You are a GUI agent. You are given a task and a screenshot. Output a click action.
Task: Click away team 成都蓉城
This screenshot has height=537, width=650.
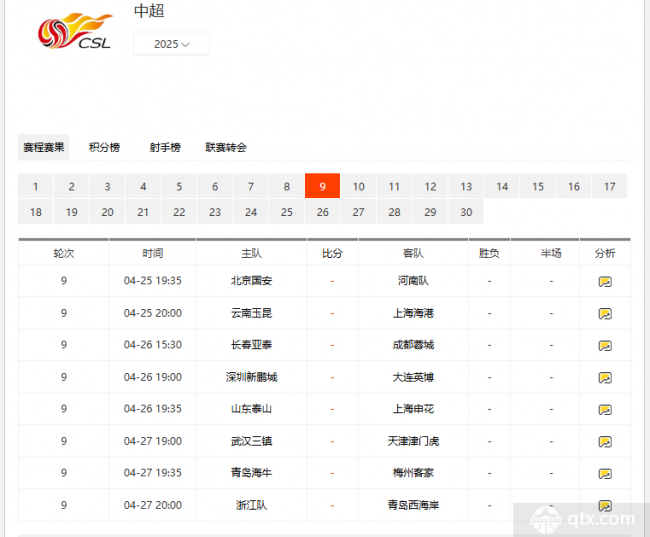pos(413,345)
